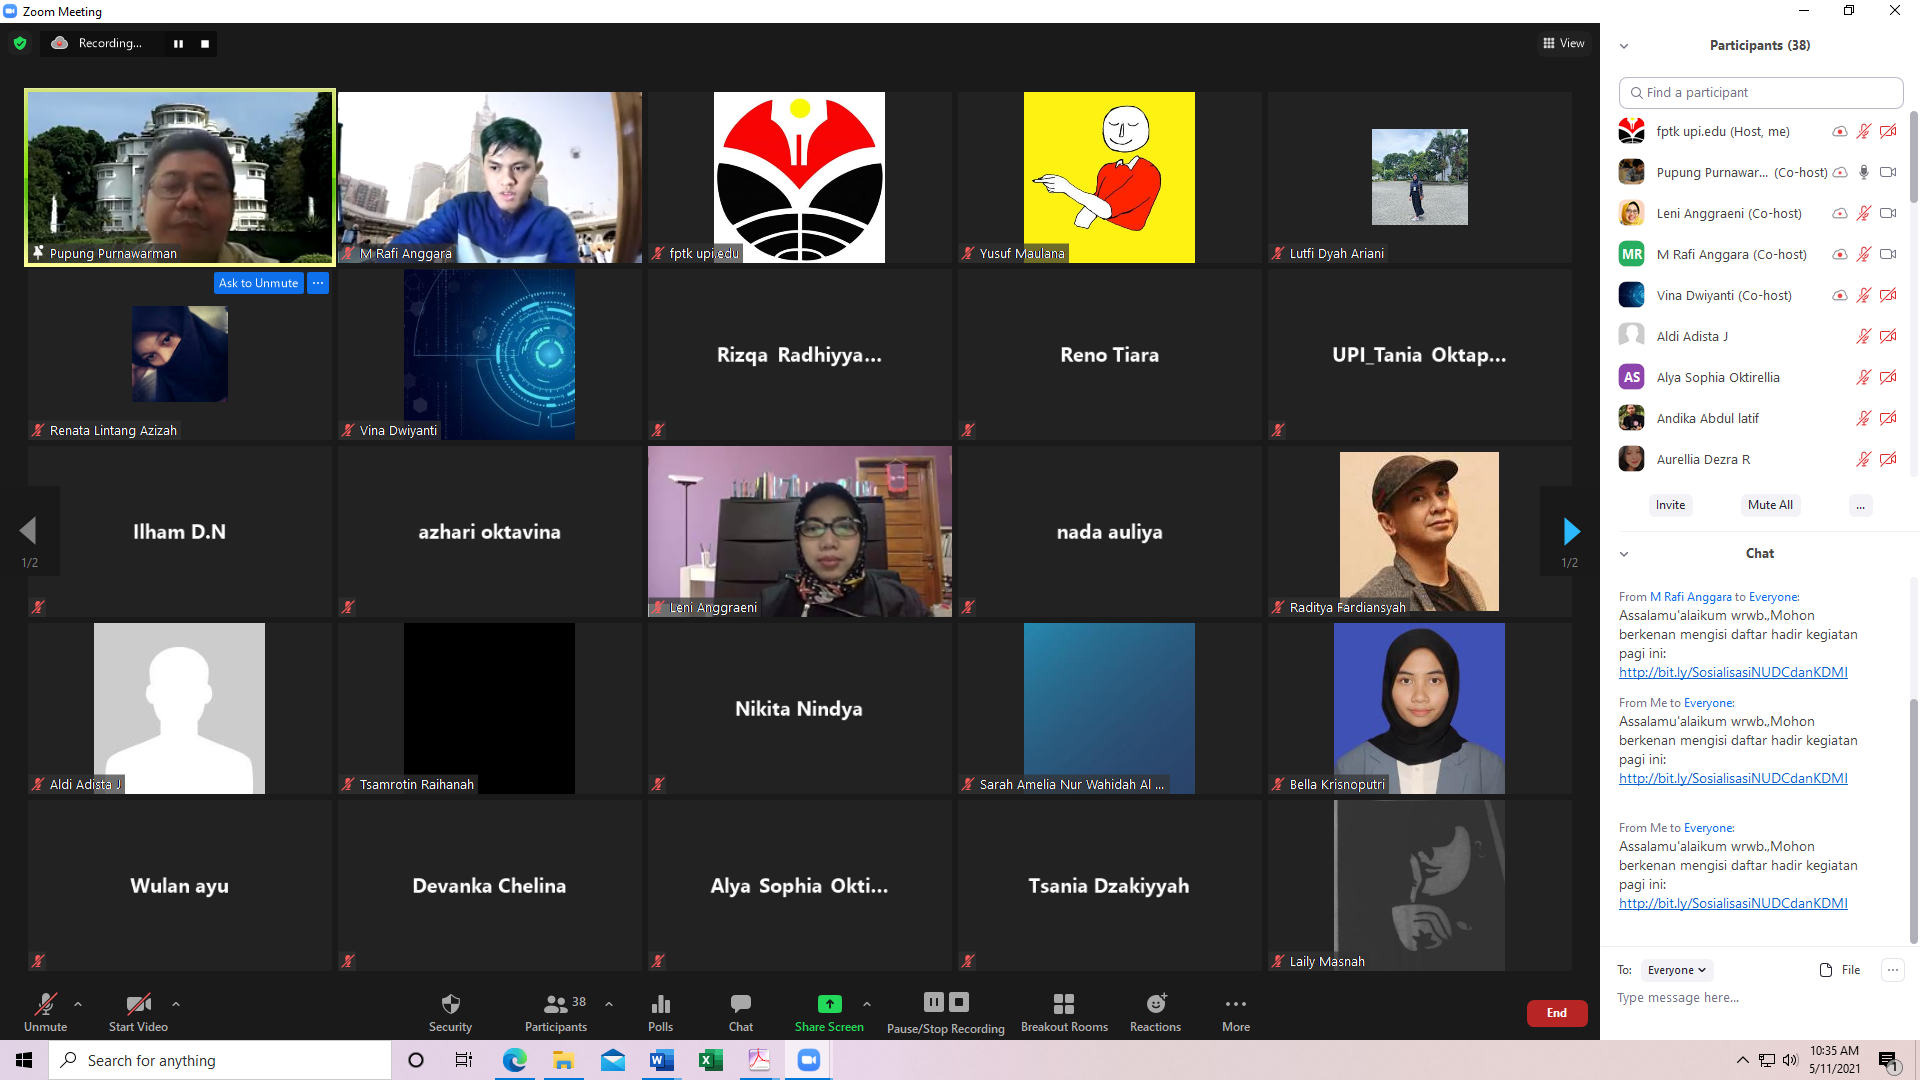Stop the recording with the square icon

click(x=205, y=44)
